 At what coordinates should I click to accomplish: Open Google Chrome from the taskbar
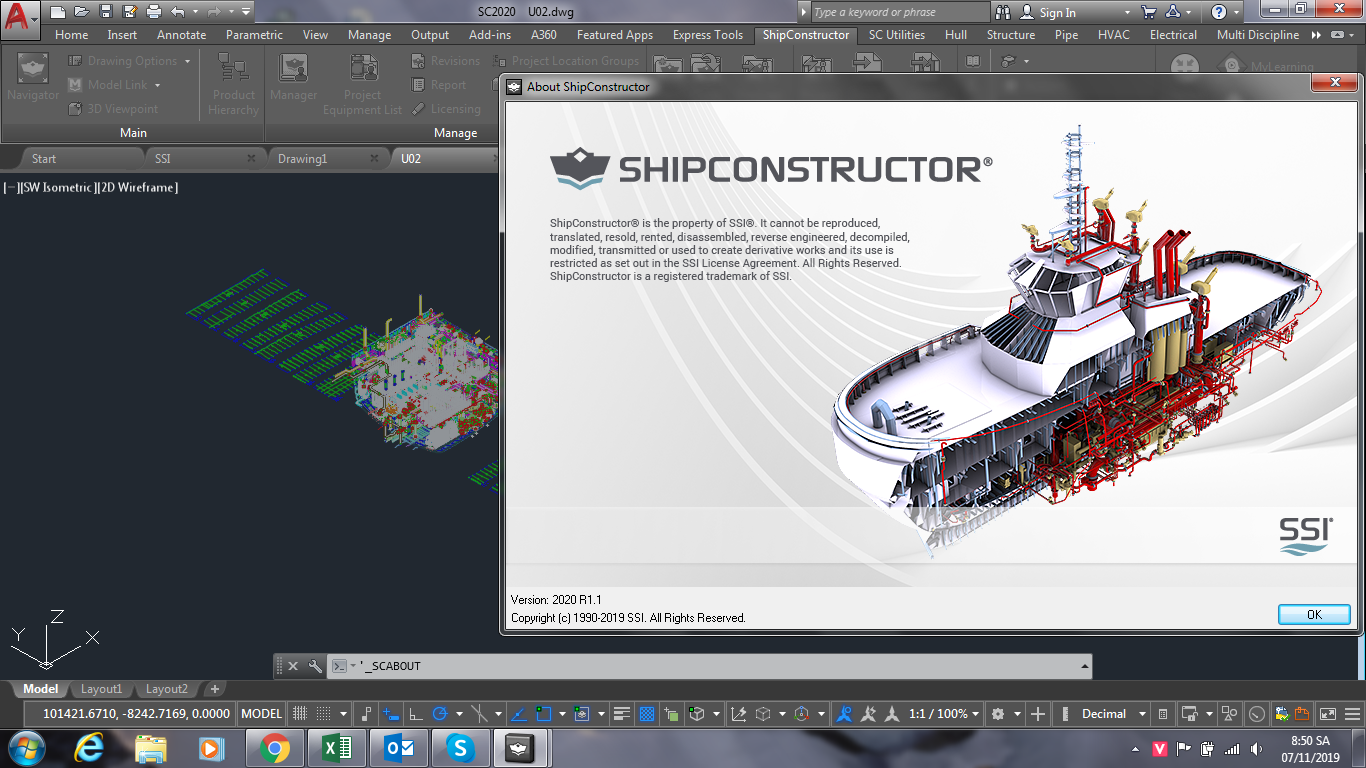274,748
